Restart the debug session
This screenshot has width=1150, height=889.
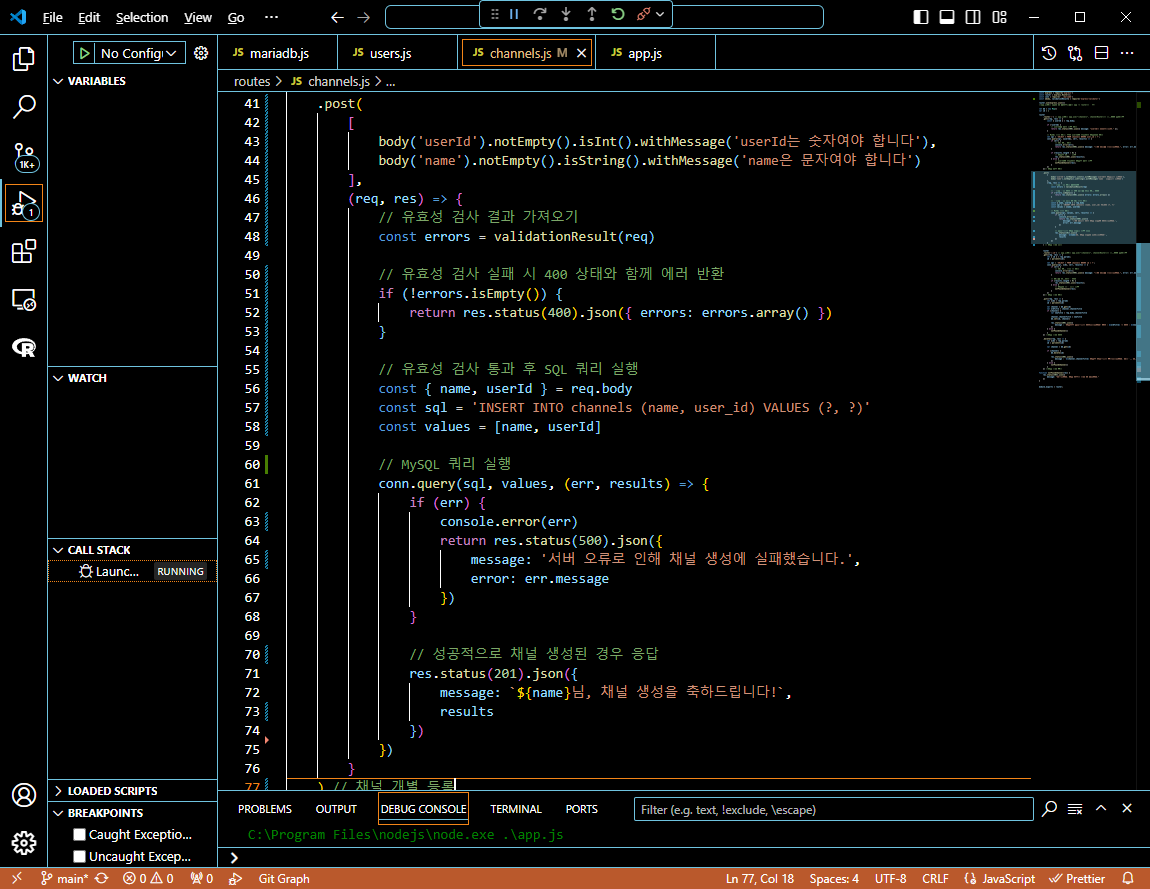618,14
